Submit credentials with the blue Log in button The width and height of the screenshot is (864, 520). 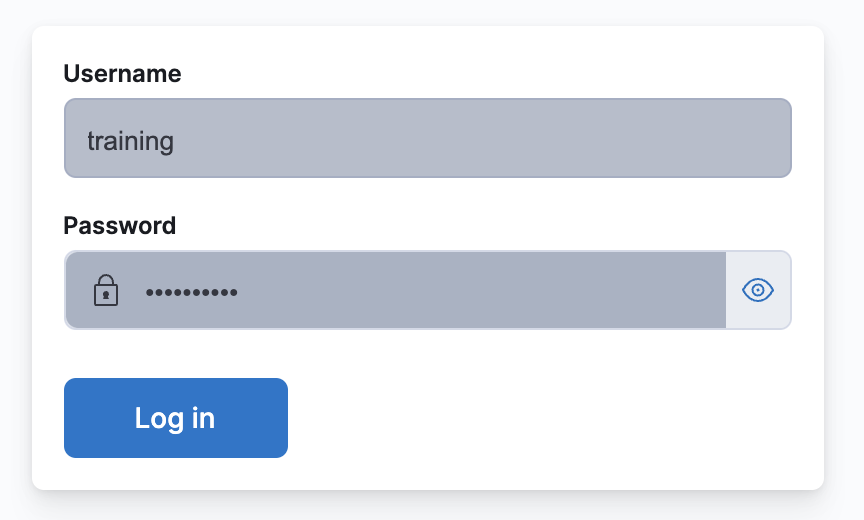(x=176, y=418)
